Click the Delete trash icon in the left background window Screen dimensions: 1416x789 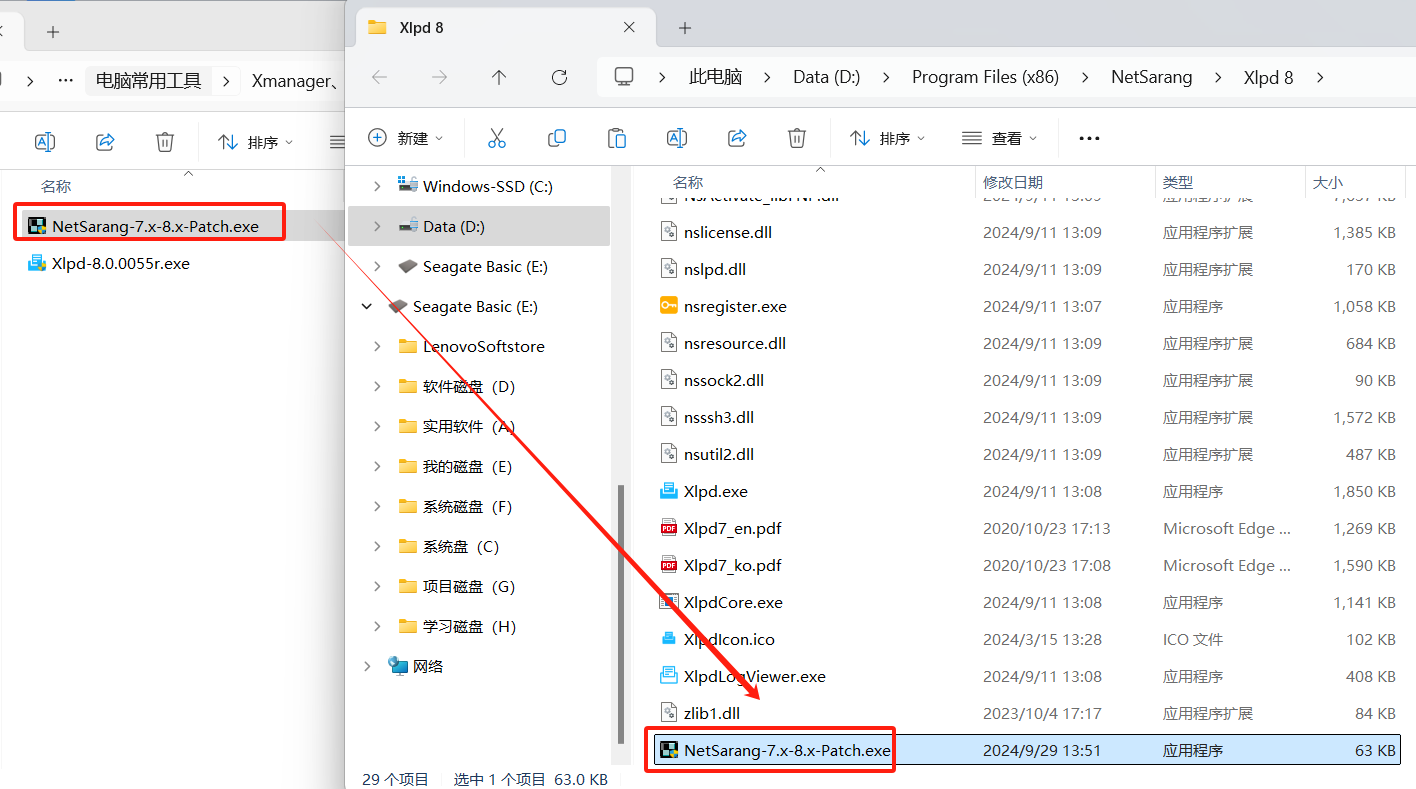click(165, 142)
